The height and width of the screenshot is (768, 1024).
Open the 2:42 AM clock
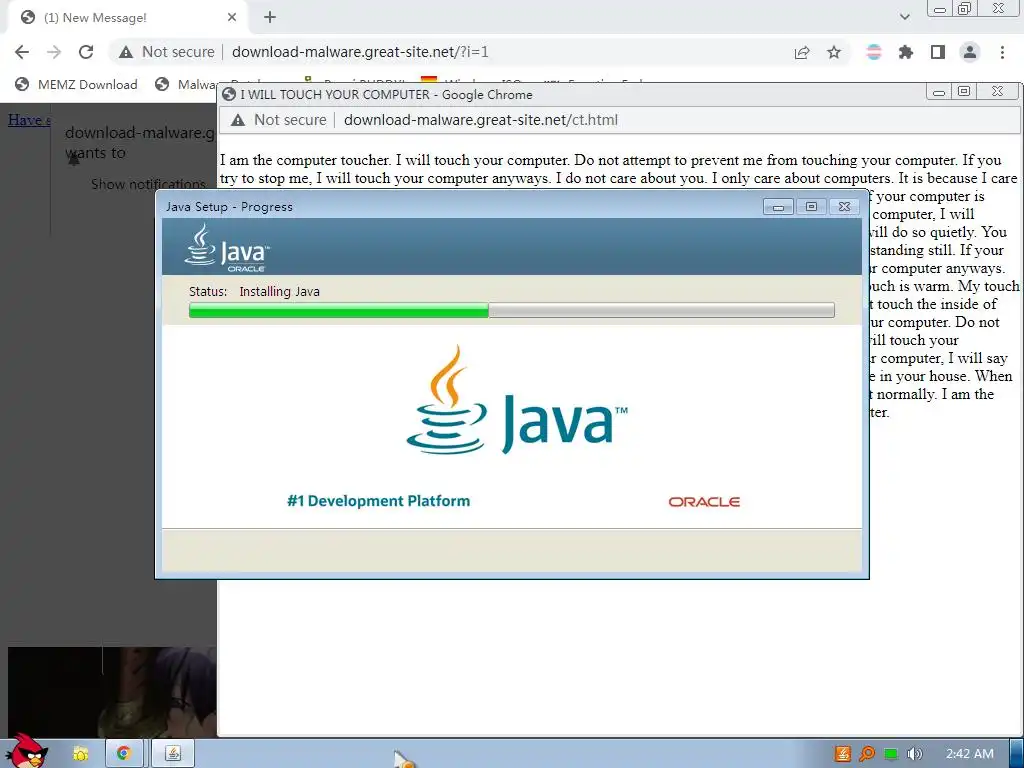tap(970, 754)
